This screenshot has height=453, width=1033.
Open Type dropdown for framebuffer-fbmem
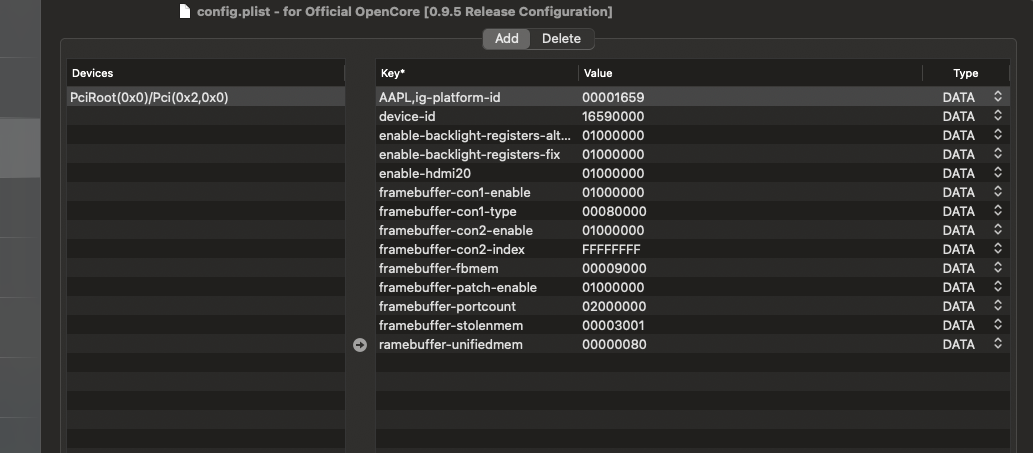tap(997, 269)
